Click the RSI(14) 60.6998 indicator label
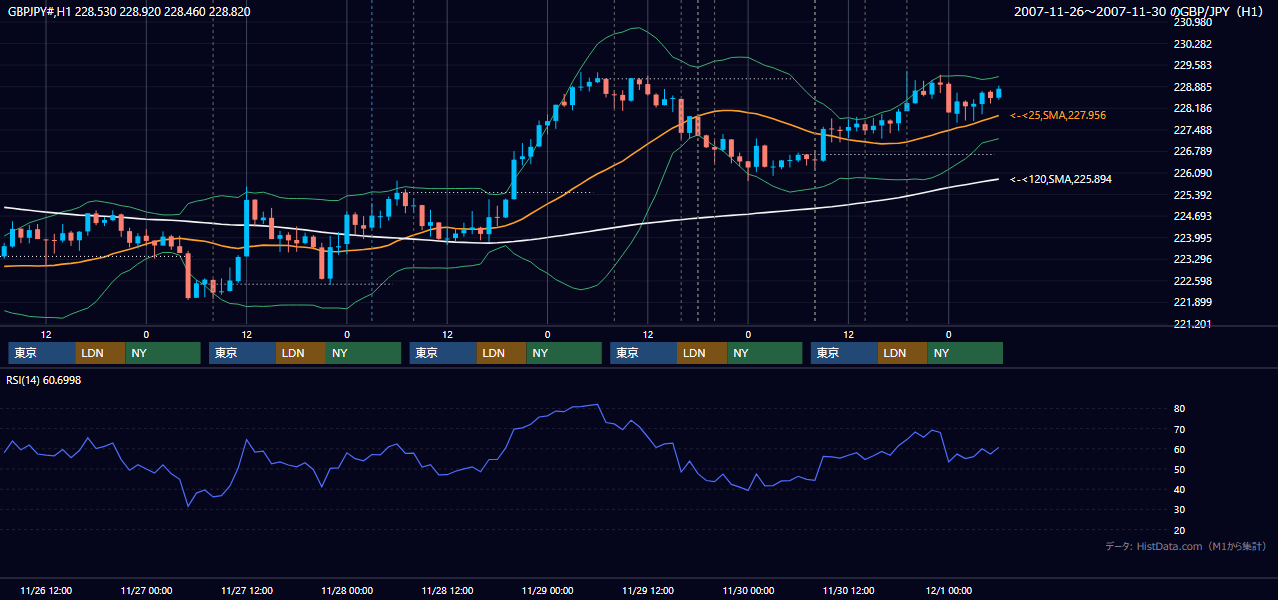This screenshot has height=600, width=1278. pyautogui.click(x=44, y=380)
